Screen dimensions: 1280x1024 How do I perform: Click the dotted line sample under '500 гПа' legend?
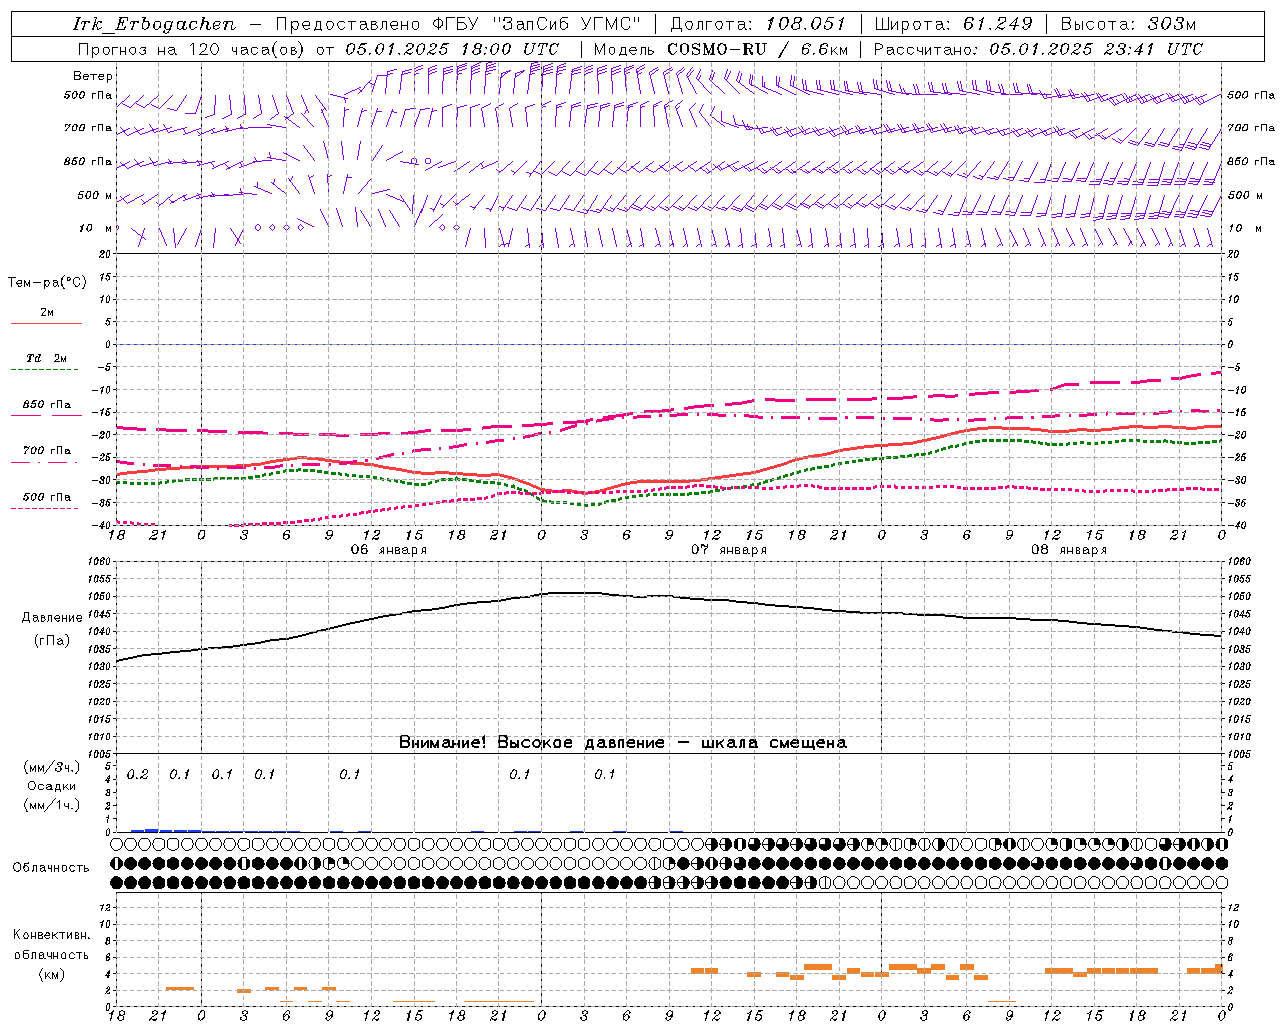(45, 508)
